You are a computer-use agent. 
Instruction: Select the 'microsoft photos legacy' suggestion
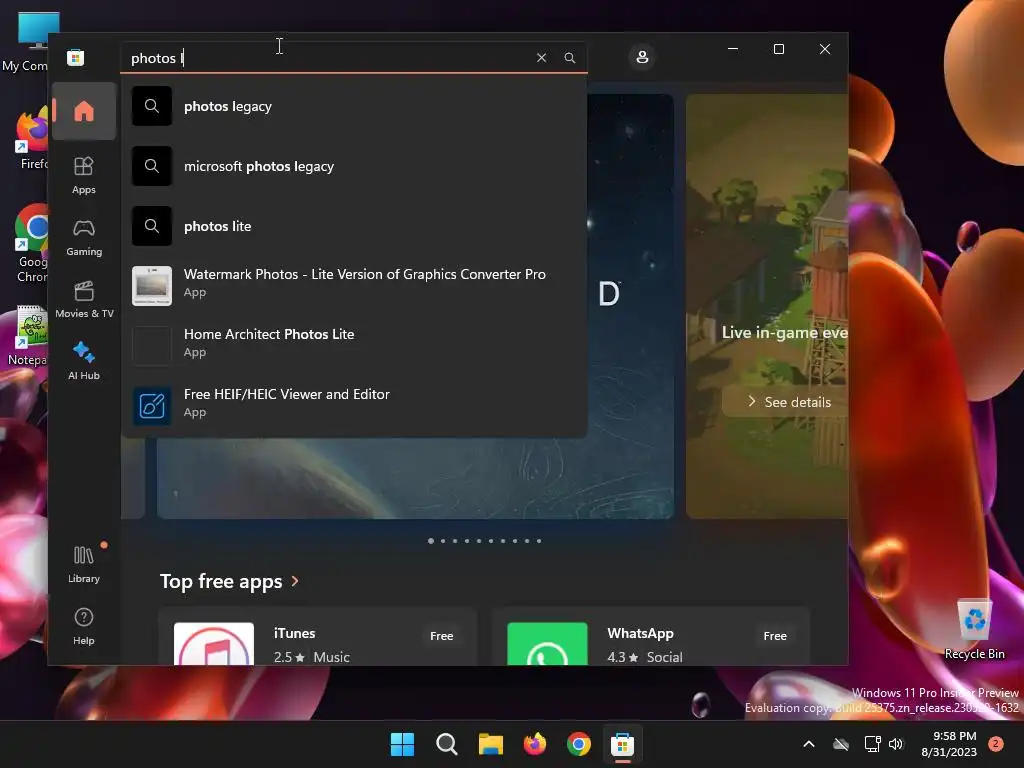(354, 167)
